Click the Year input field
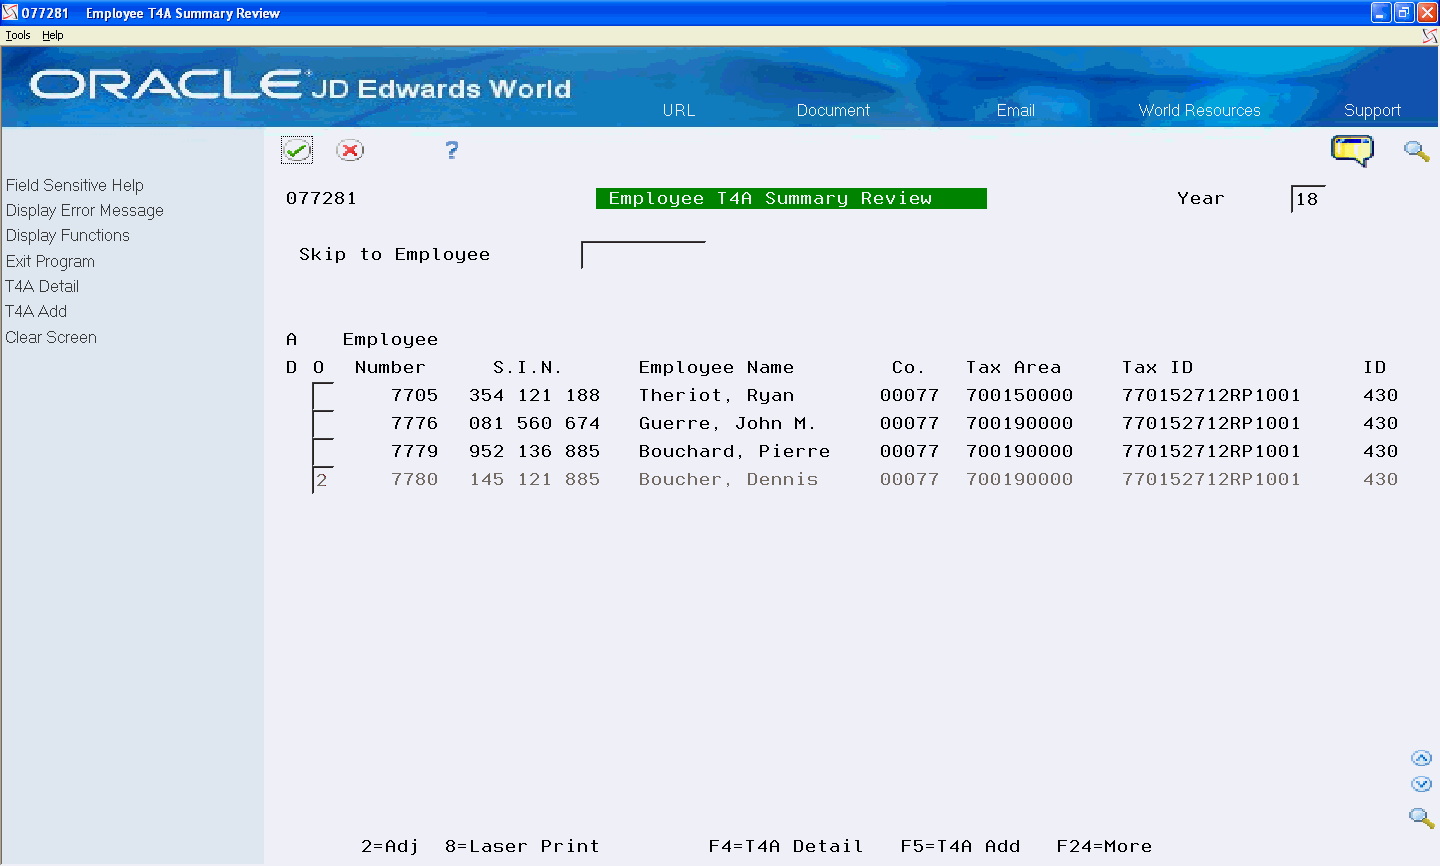Viewport: 1440px width, 866px height. click(1308, 199)
